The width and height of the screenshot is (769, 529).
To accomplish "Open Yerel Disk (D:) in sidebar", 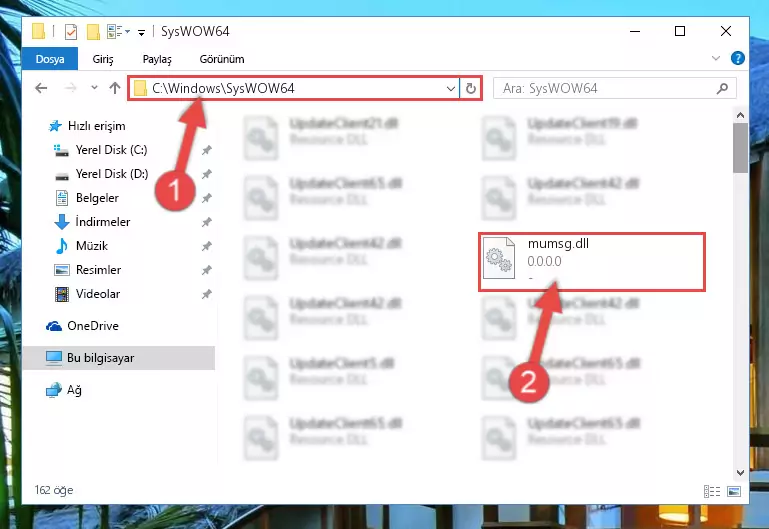I will tap(111, 174).
